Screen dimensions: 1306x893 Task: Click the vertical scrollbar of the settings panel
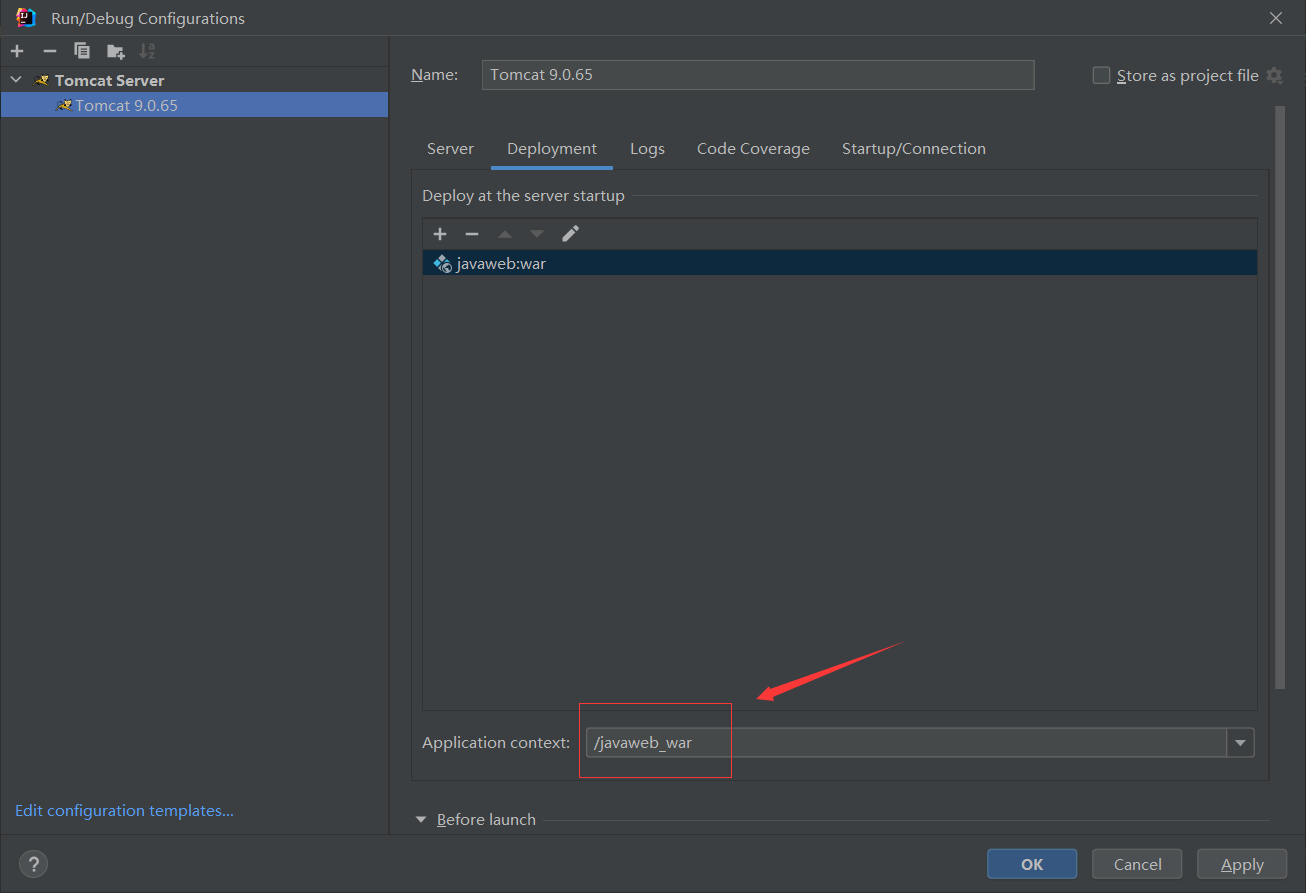1280,397
